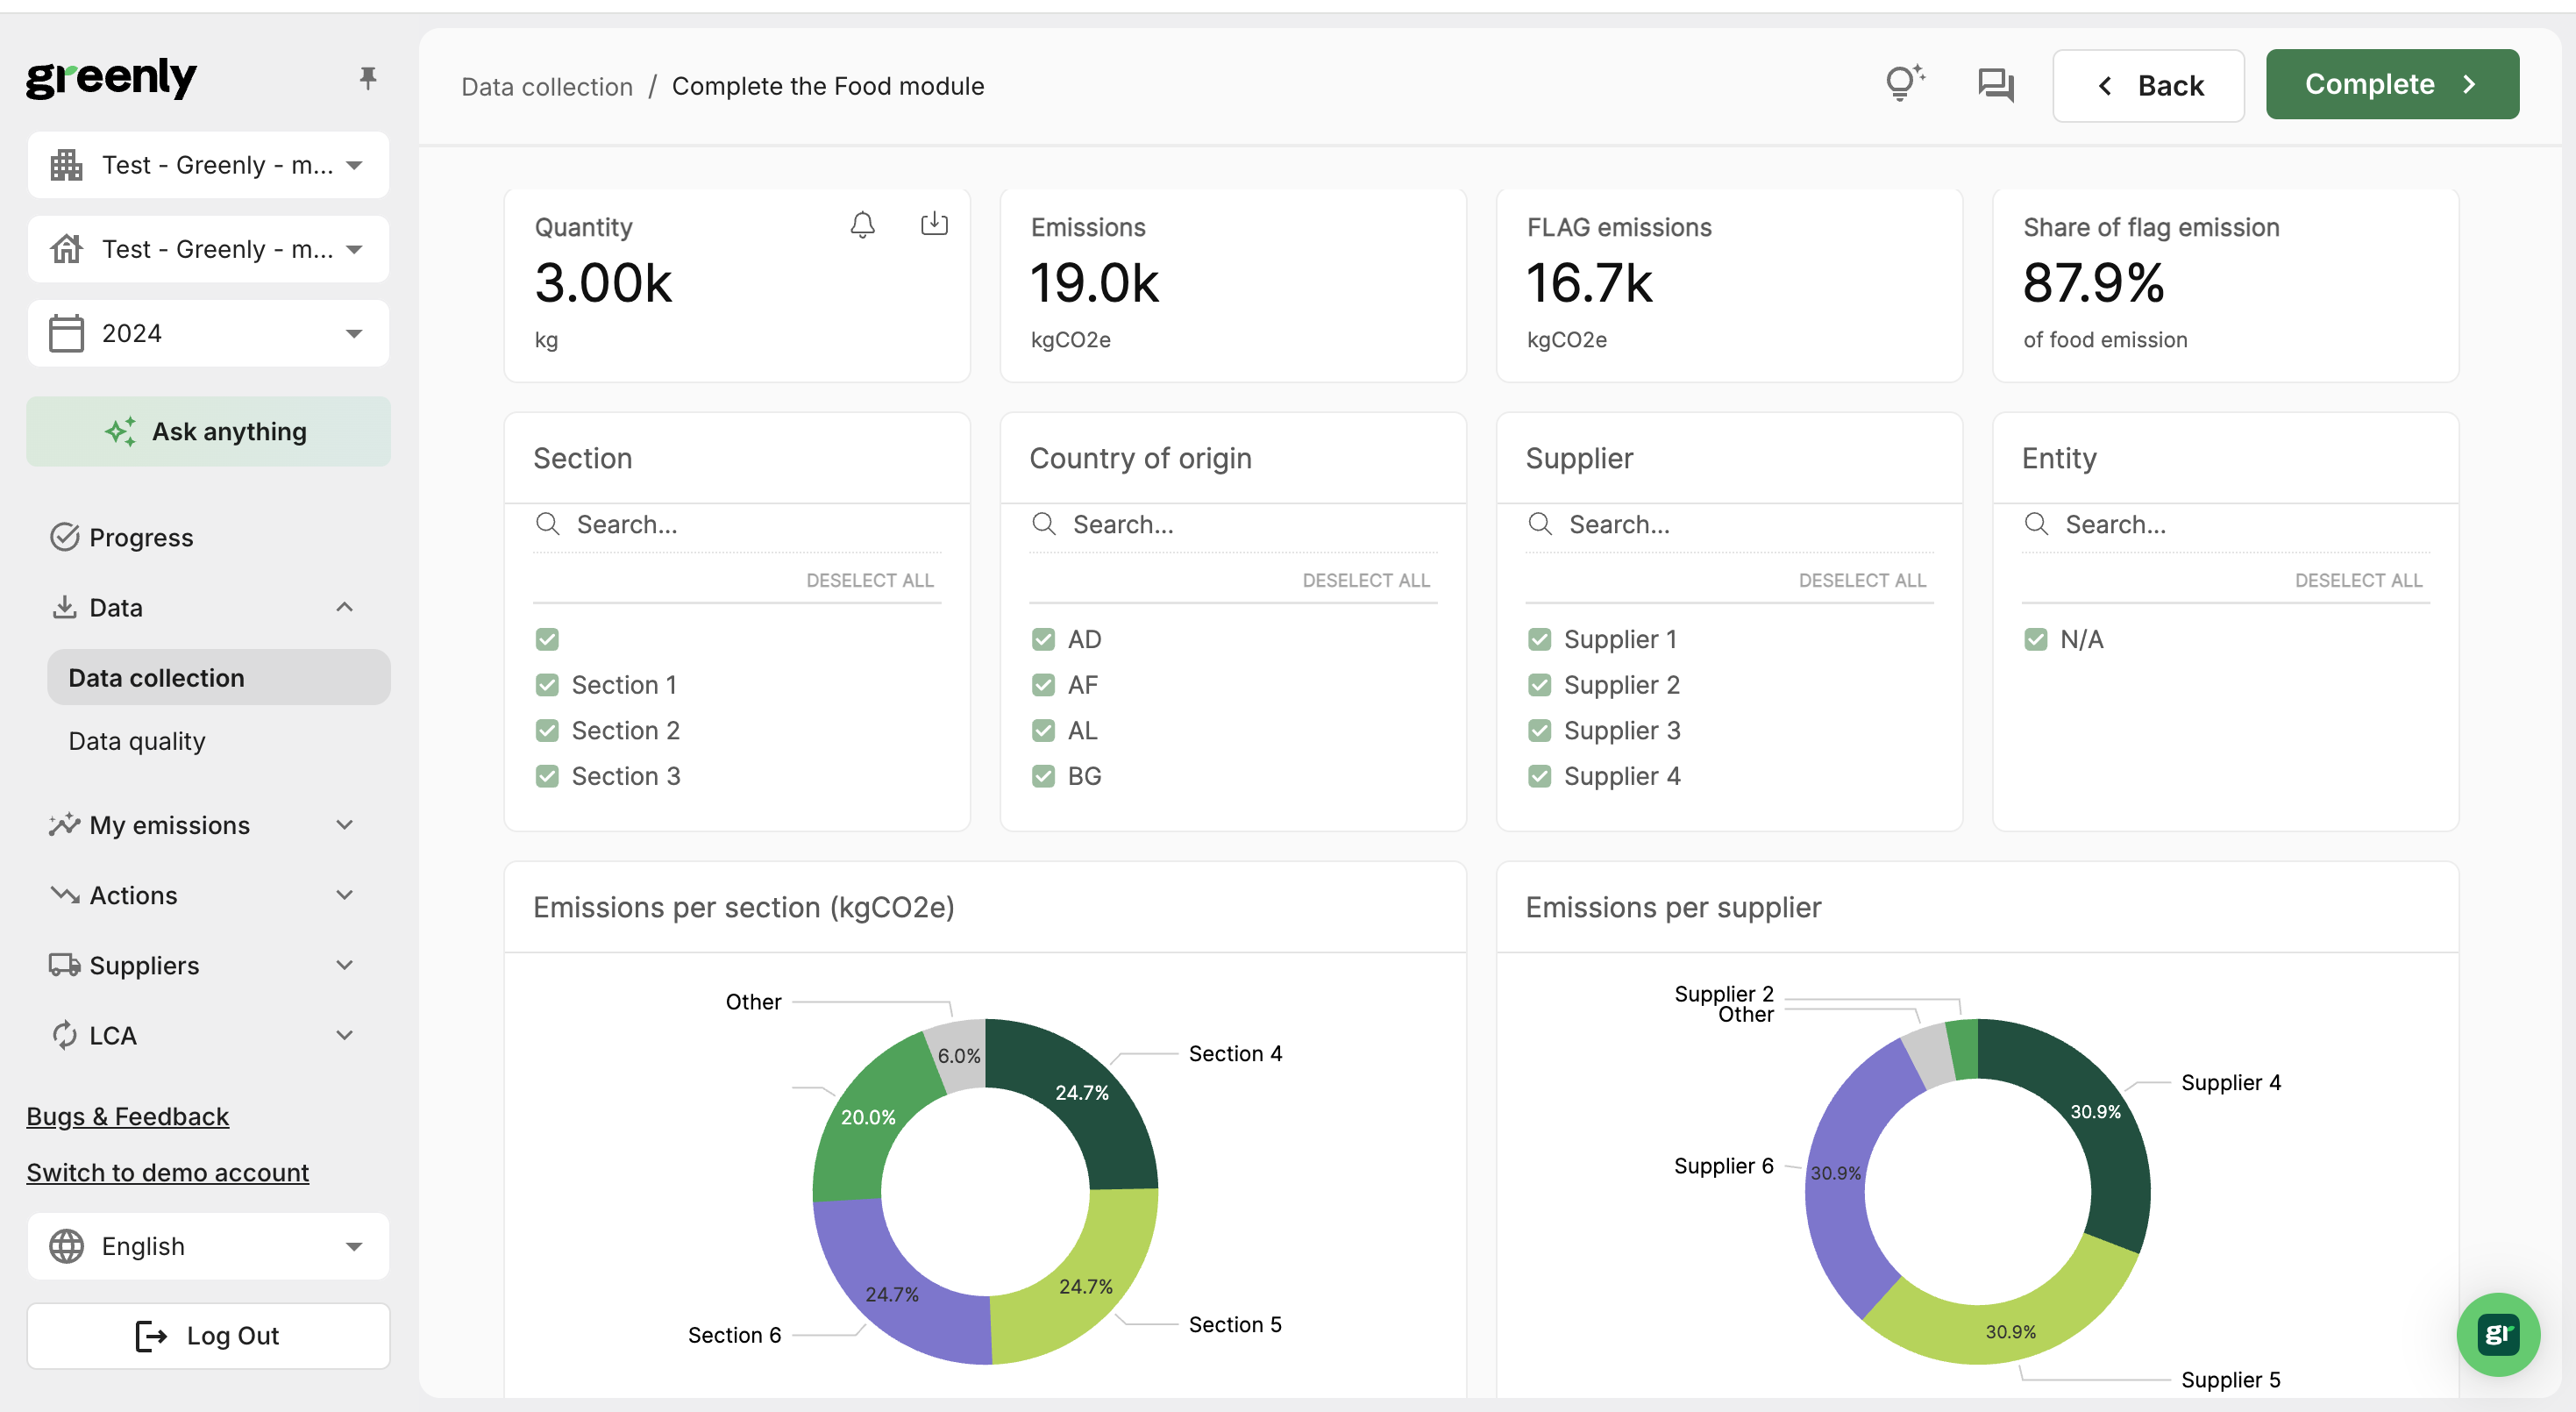Click the lightbulb suggestions icon
This screenshot has width=2576, height=1412.
pos(1904,84)
